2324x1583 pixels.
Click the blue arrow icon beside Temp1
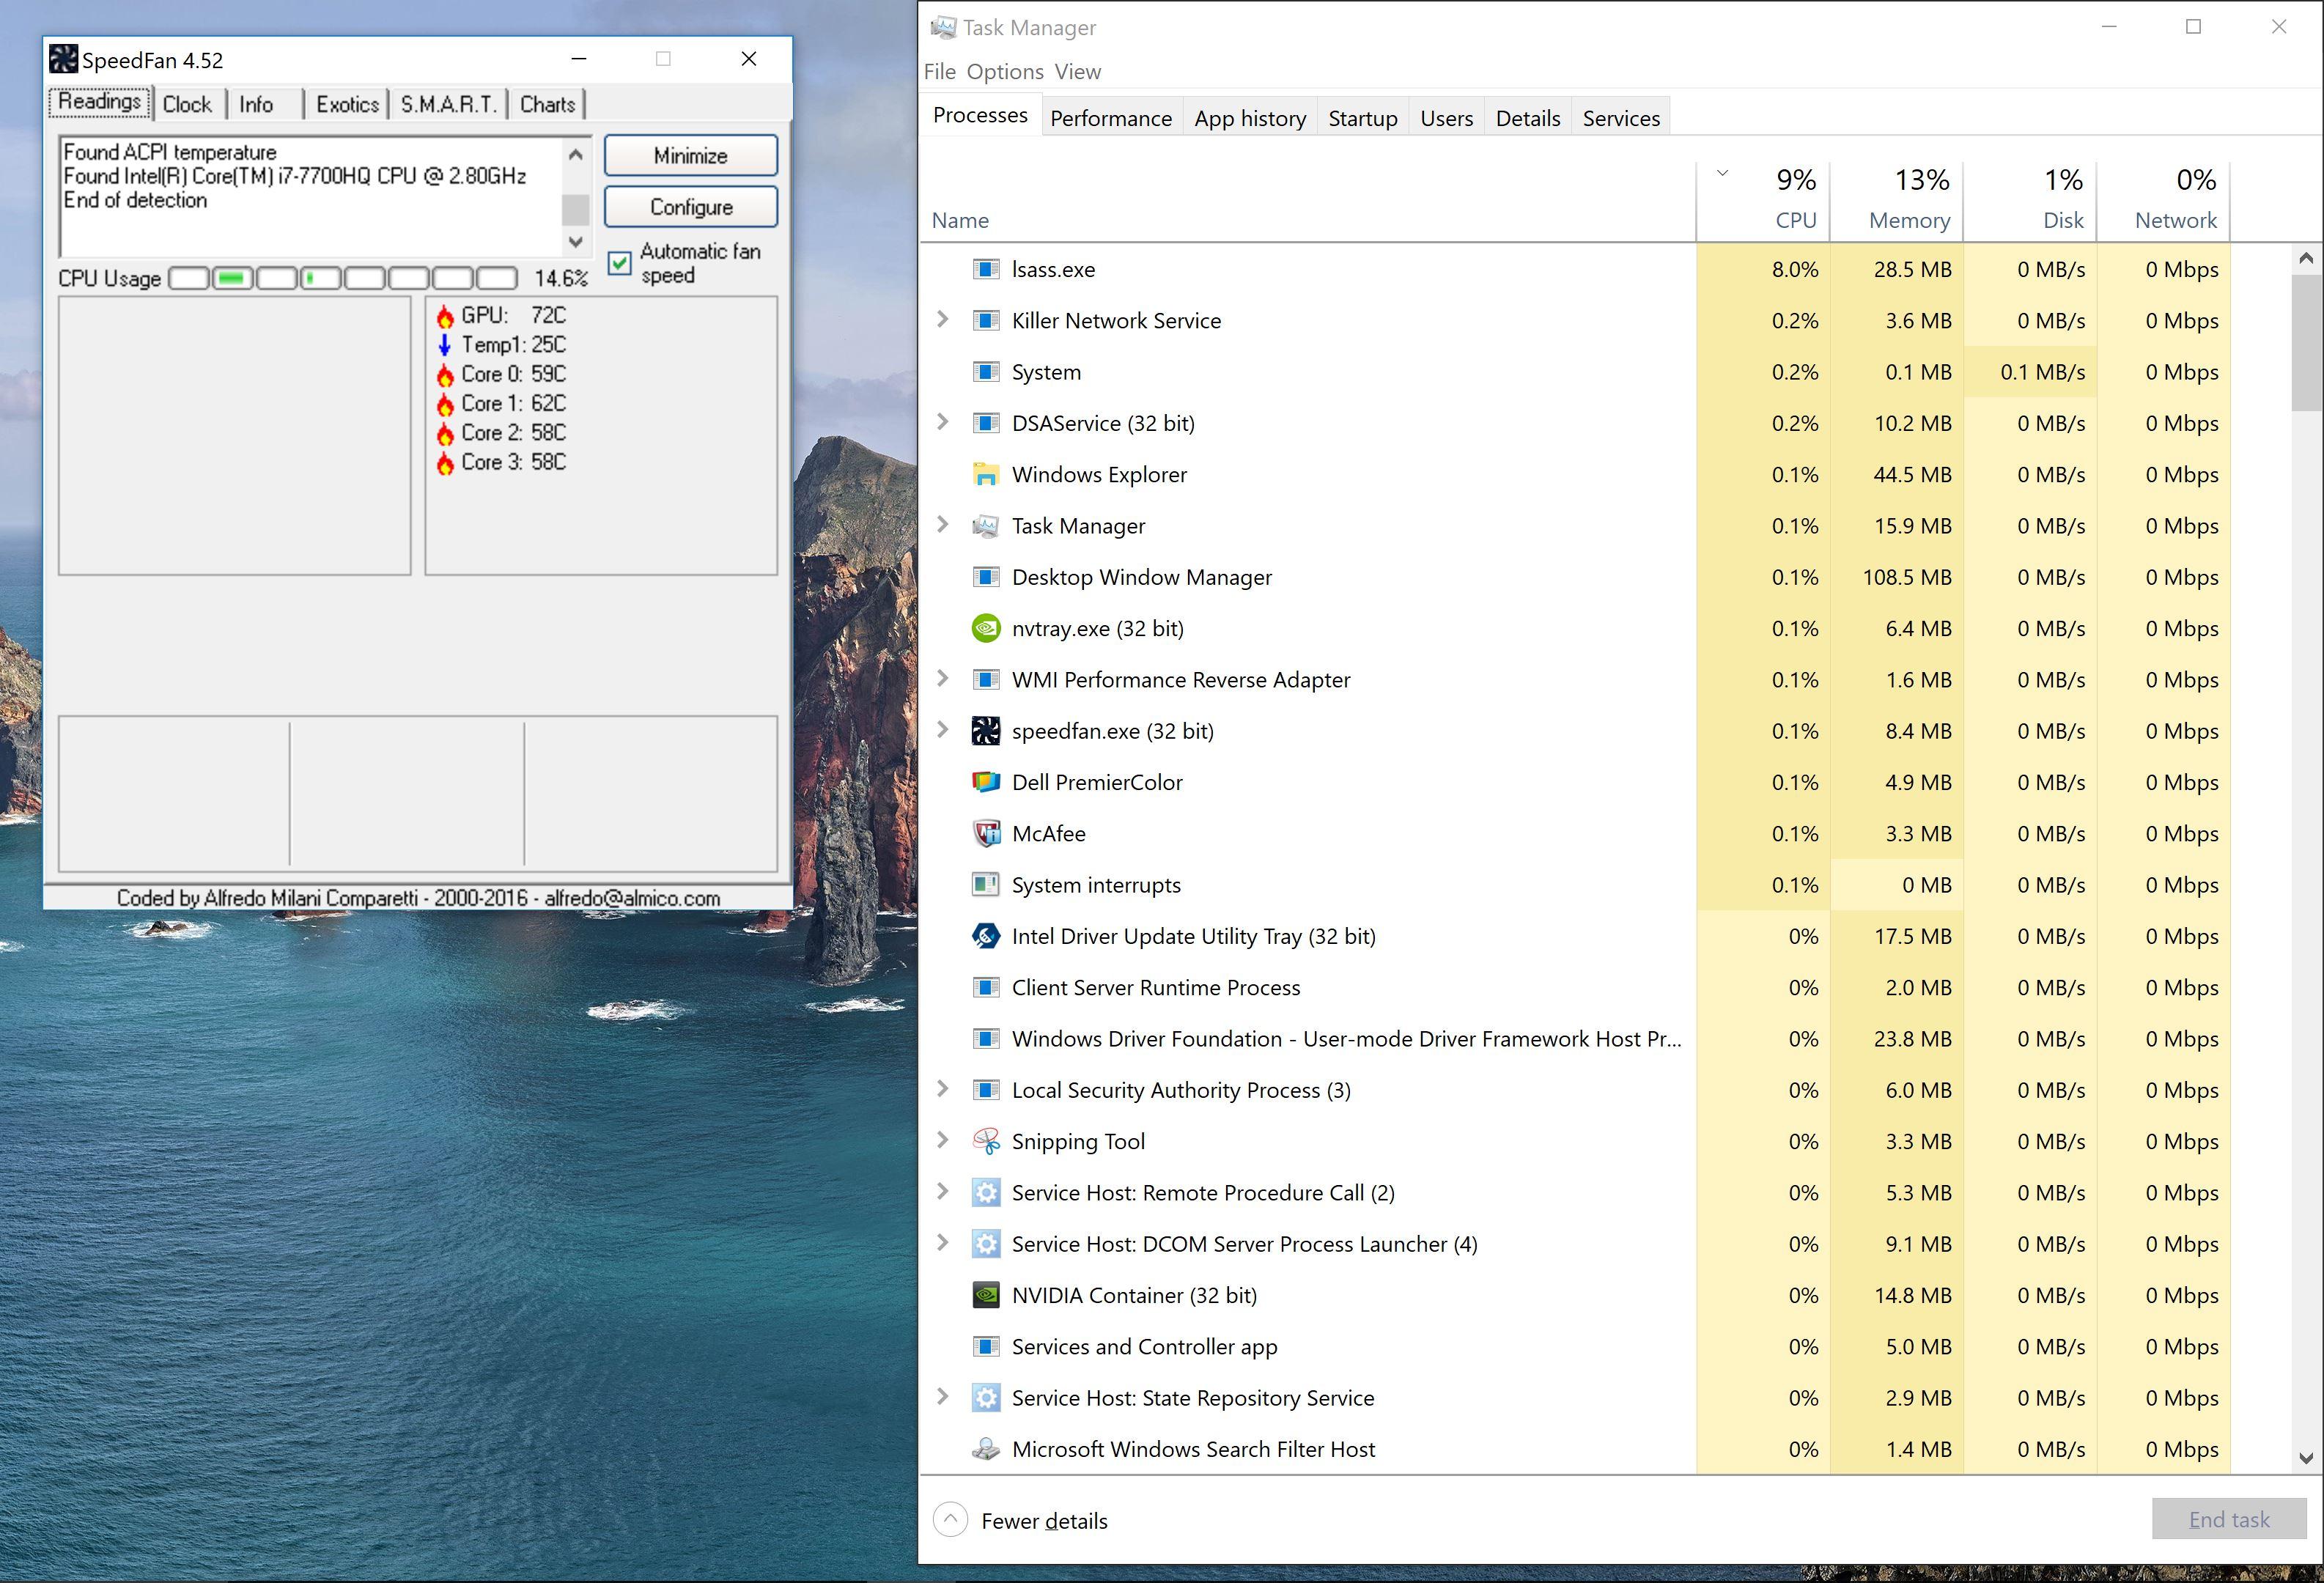click(x=445, y=344)
